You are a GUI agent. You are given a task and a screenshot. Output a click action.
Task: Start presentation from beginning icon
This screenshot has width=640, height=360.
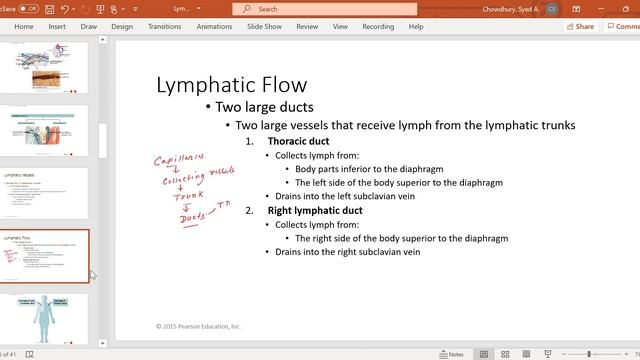tap(100, 9)
